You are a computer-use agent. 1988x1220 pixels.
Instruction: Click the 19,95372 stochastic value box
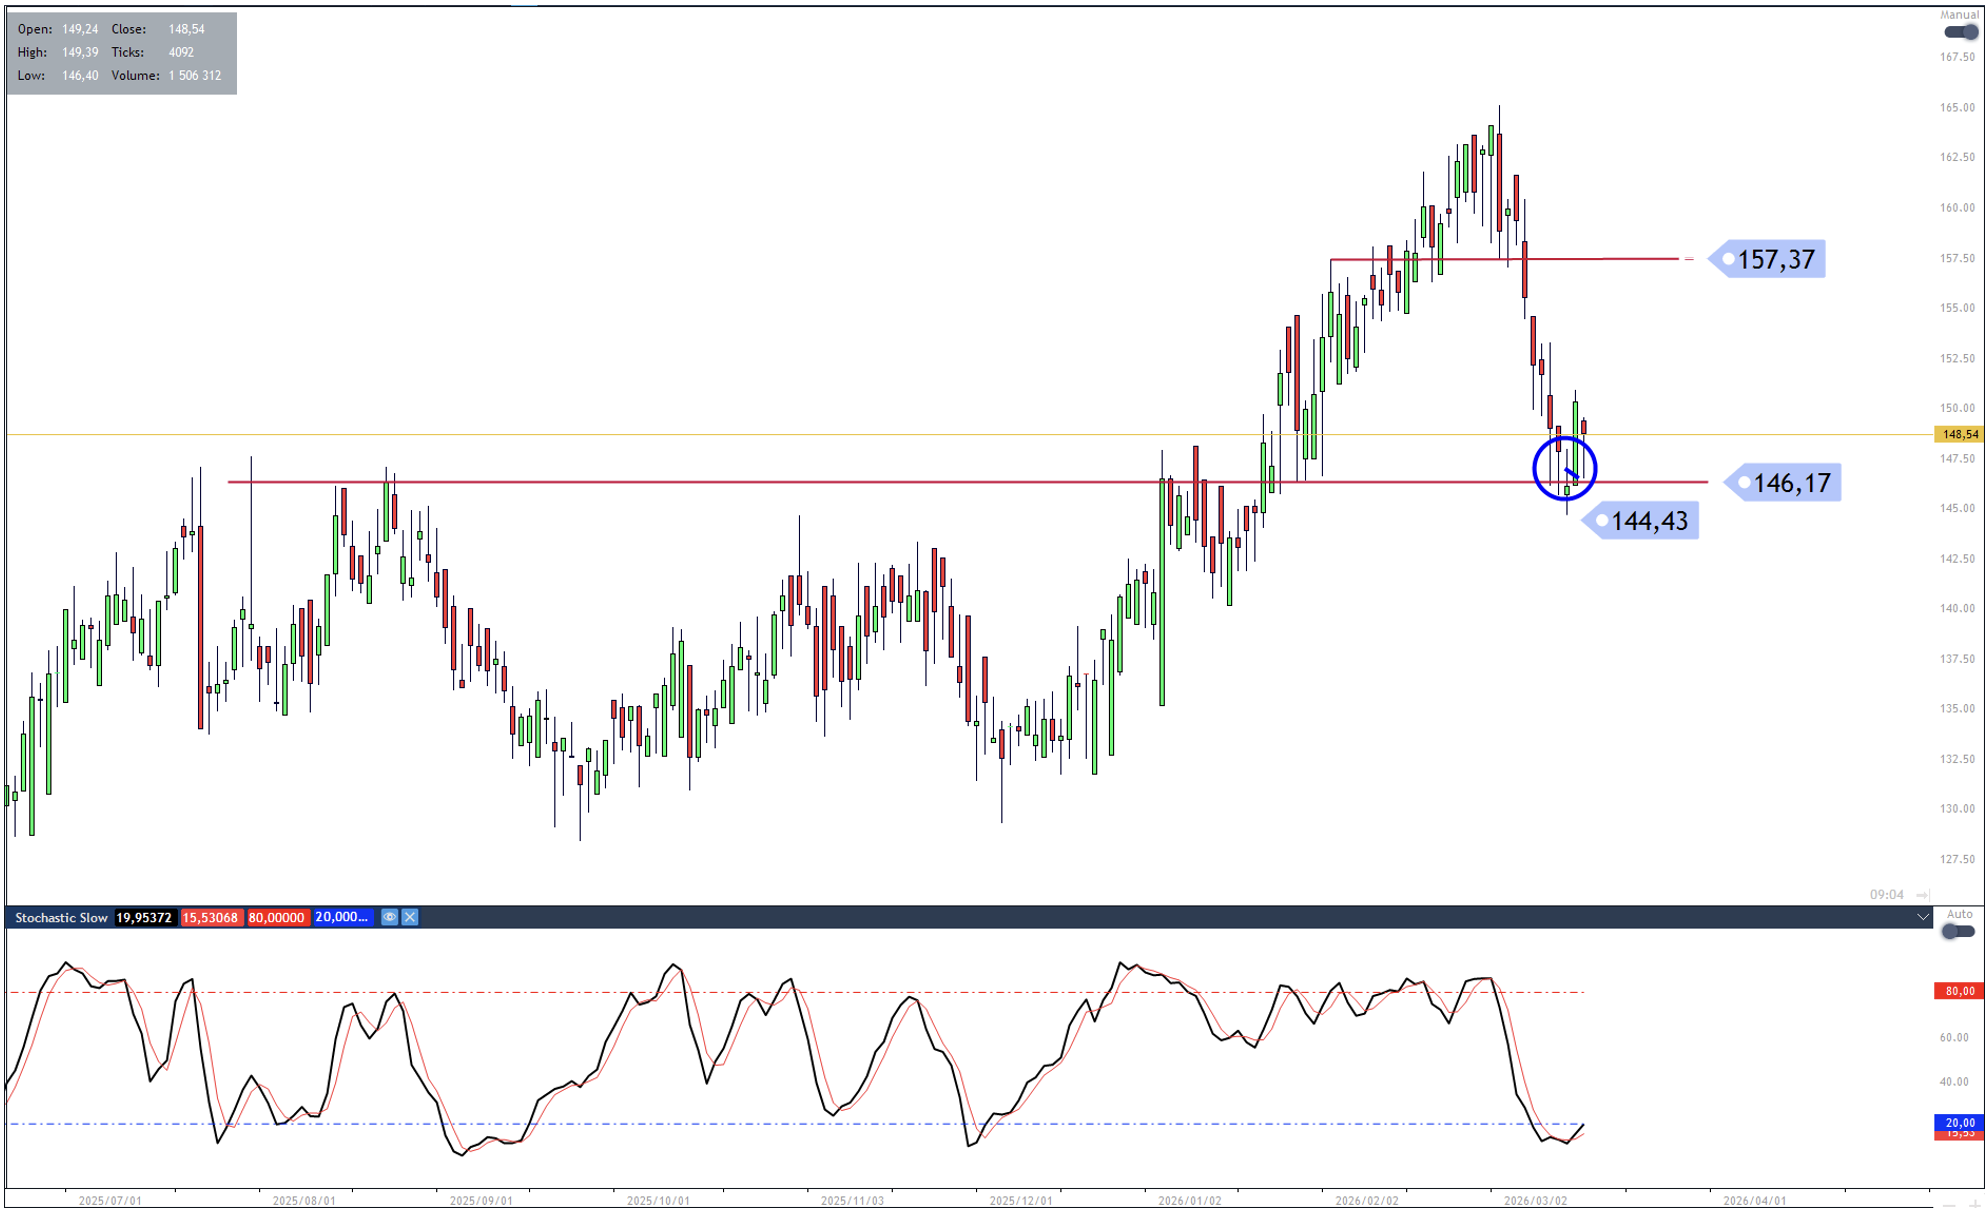click(144, 917)
